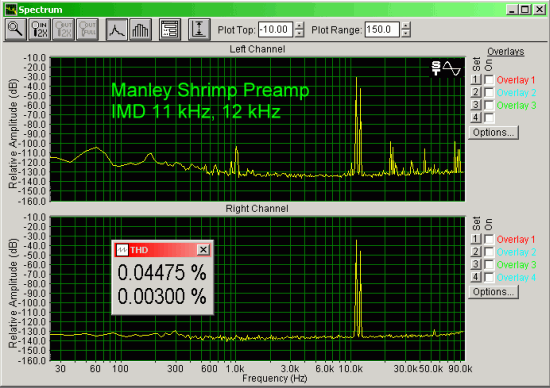Open the spectrum settings list icon
550x388 pixels.
[170, 30]
